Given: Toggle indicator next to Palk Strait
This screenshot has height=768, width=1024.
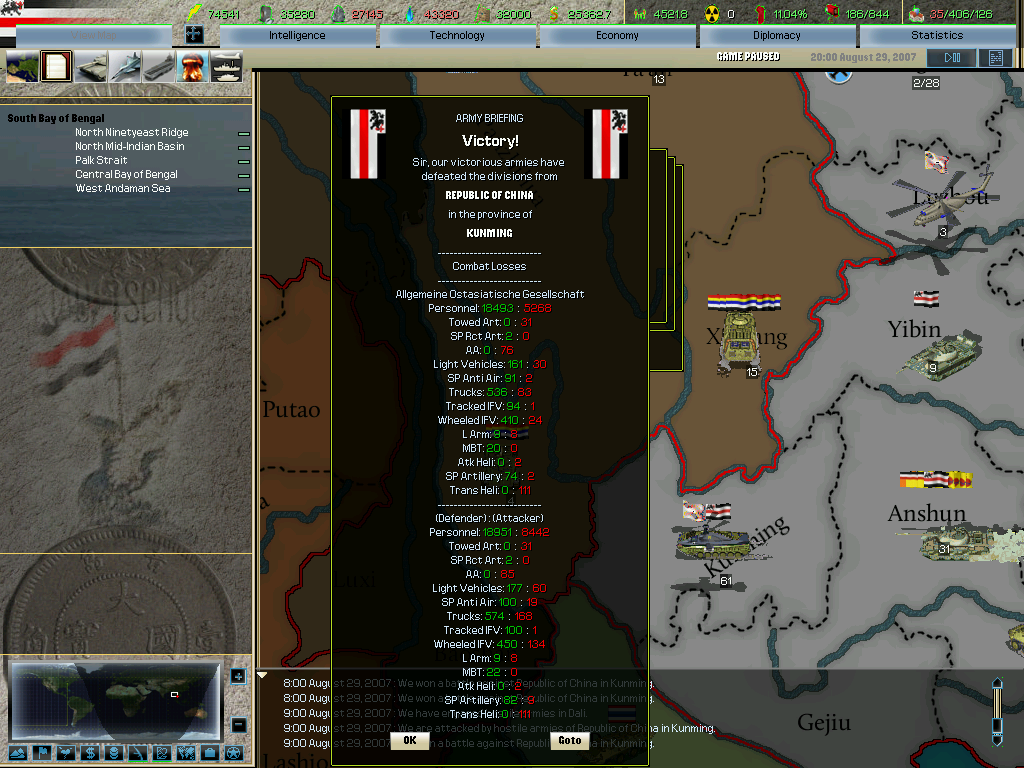Looking at the screenshot, I should click(x=243, y=161).
